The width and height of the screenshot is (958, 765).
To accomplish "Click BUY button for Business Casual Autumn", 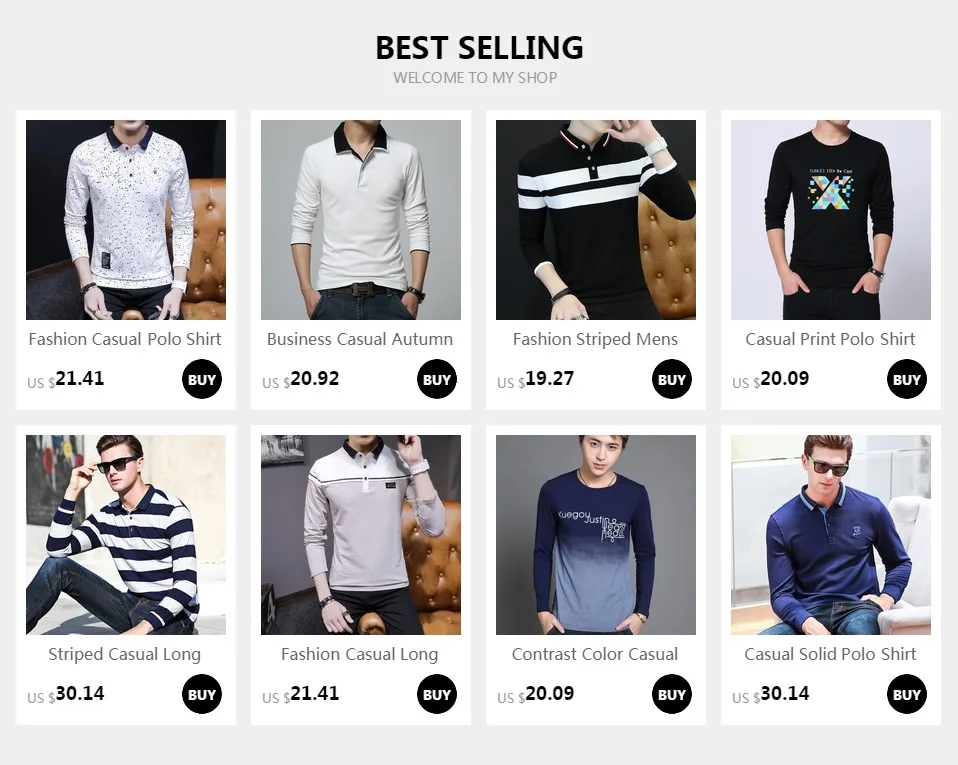I will [437, 379].
